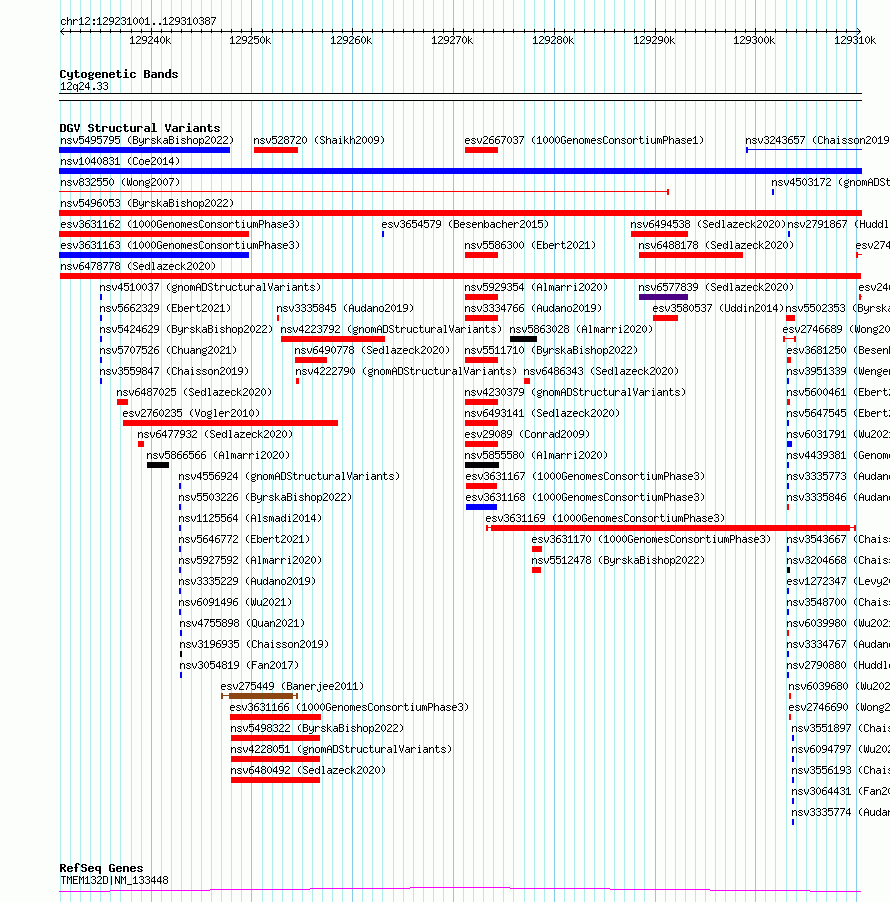Click esv3631168 (1000GenomesConsortiumPhase3) label
The height and width of the screenshot is (902, 890).
585,497
